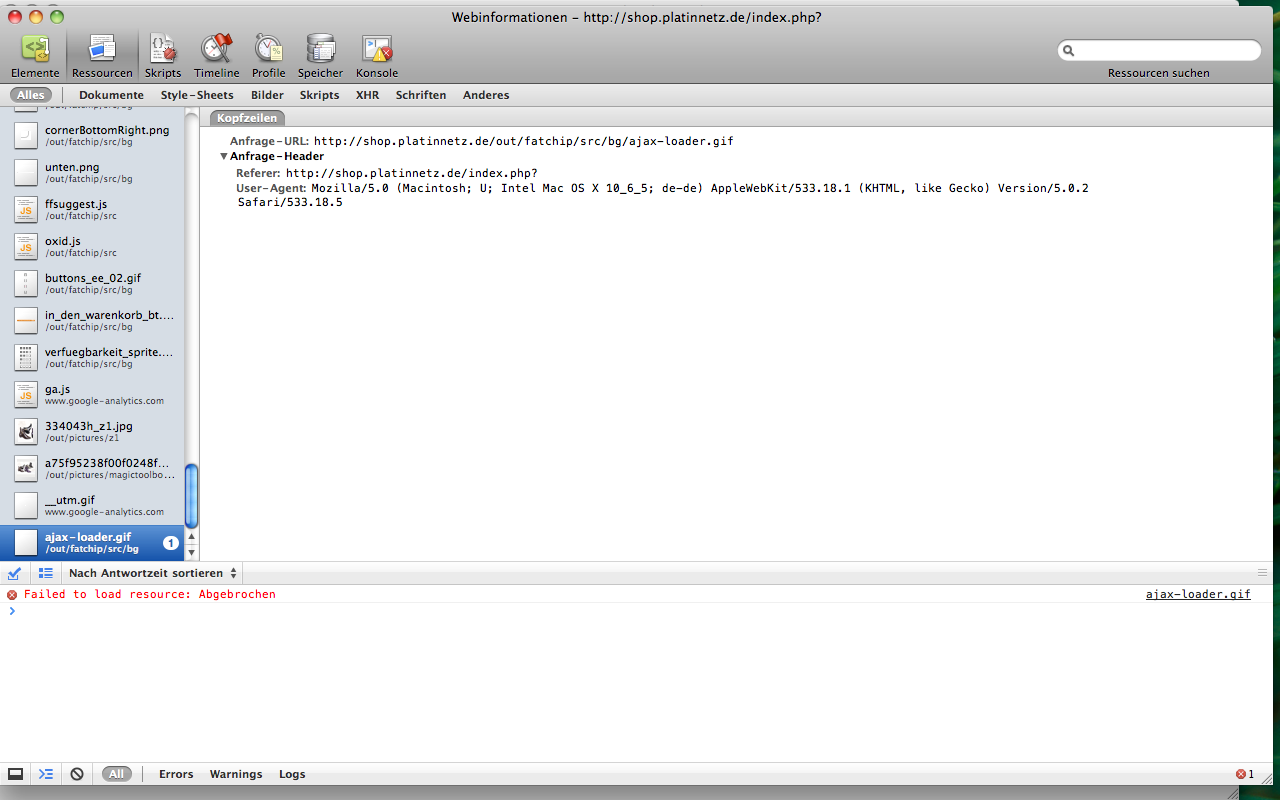Clear the console log icon
This screenshot has height=800, width=1280.
point(77,774)
